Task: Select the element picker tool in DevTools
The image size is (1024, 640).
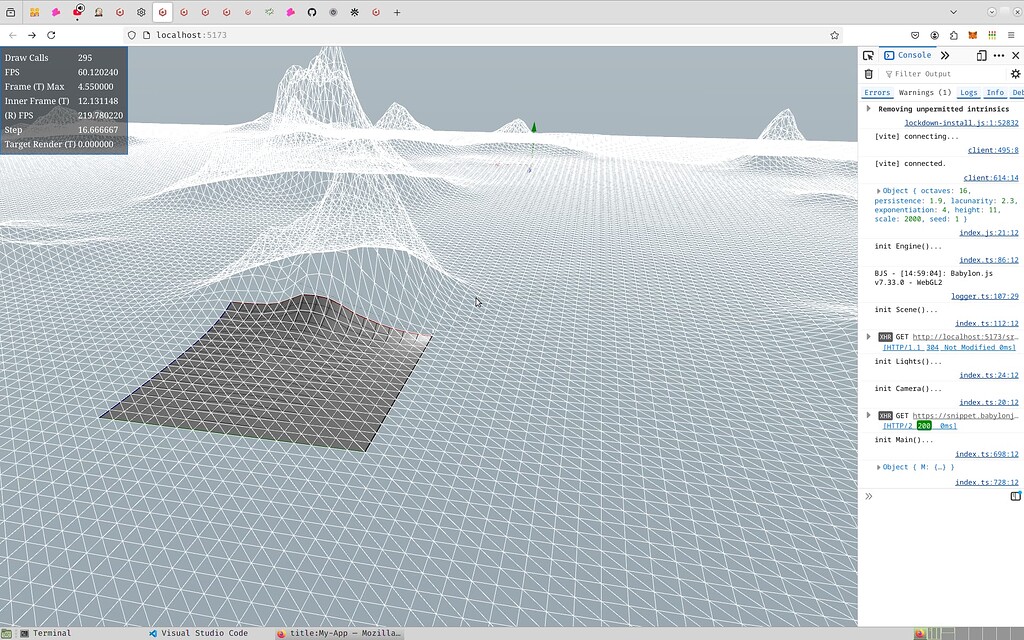Action: click(869, 55)
